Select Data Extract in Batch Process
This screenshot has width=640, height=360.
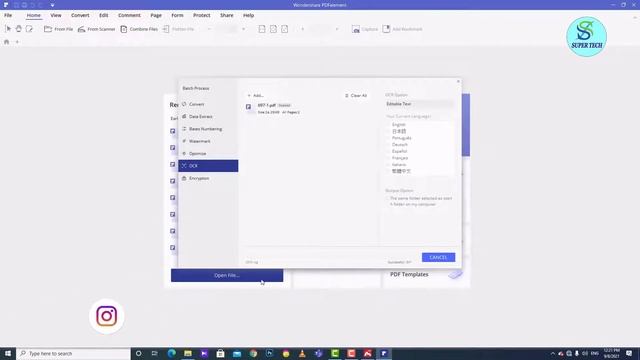click(x=208, y=116)
